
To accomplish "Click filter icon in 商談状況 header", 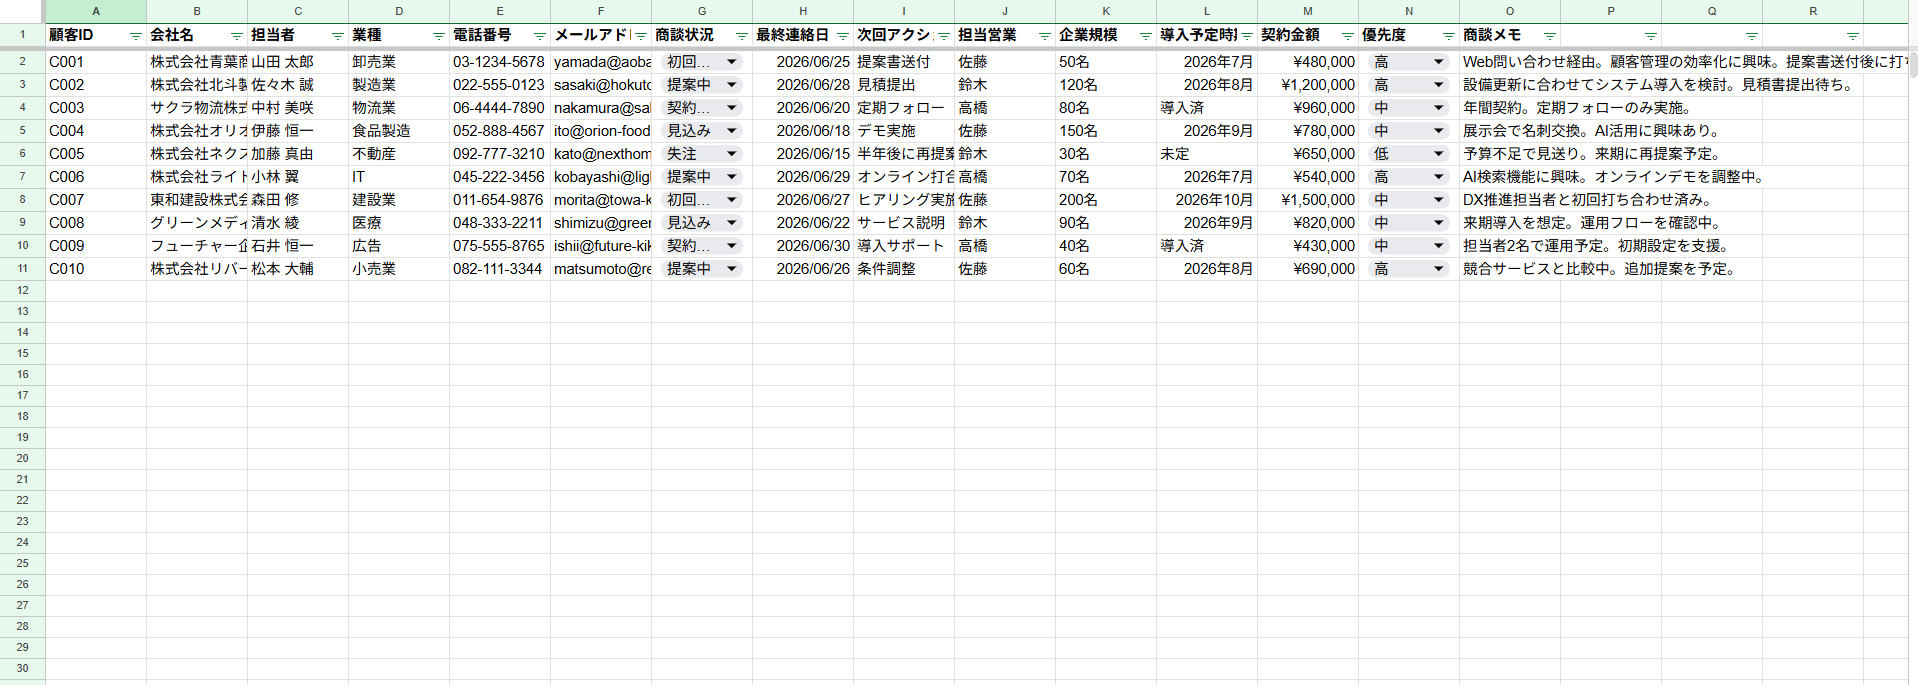I will pyautogui.click(x=741, y=36).
